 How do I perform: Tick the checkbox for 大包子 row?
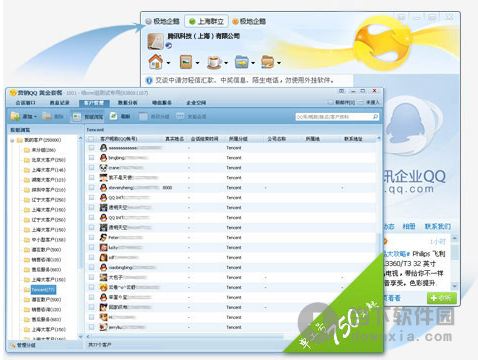tap(91, 277)
